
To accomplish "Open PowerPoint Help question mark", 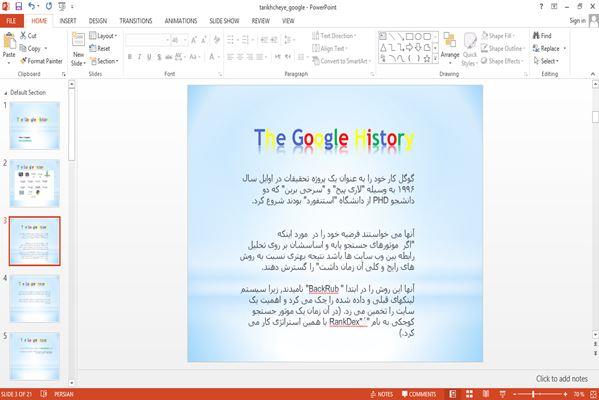I will (x=541, y=7).
